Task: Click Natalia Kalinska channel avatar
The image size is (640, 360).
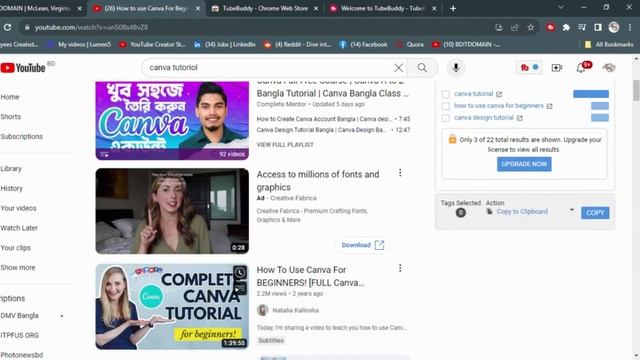Action: [263, 310]
